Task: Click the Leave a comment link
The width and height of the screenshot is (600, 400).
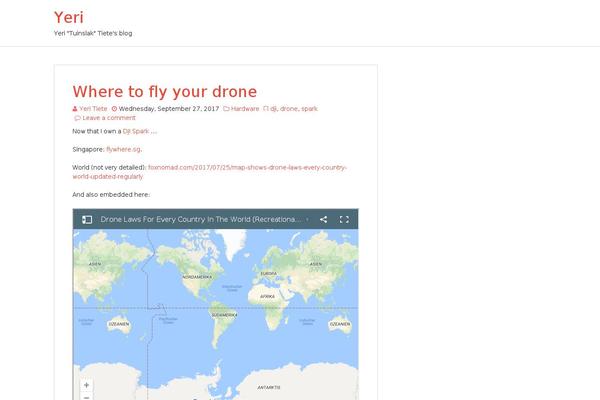Action: [109, 118]
